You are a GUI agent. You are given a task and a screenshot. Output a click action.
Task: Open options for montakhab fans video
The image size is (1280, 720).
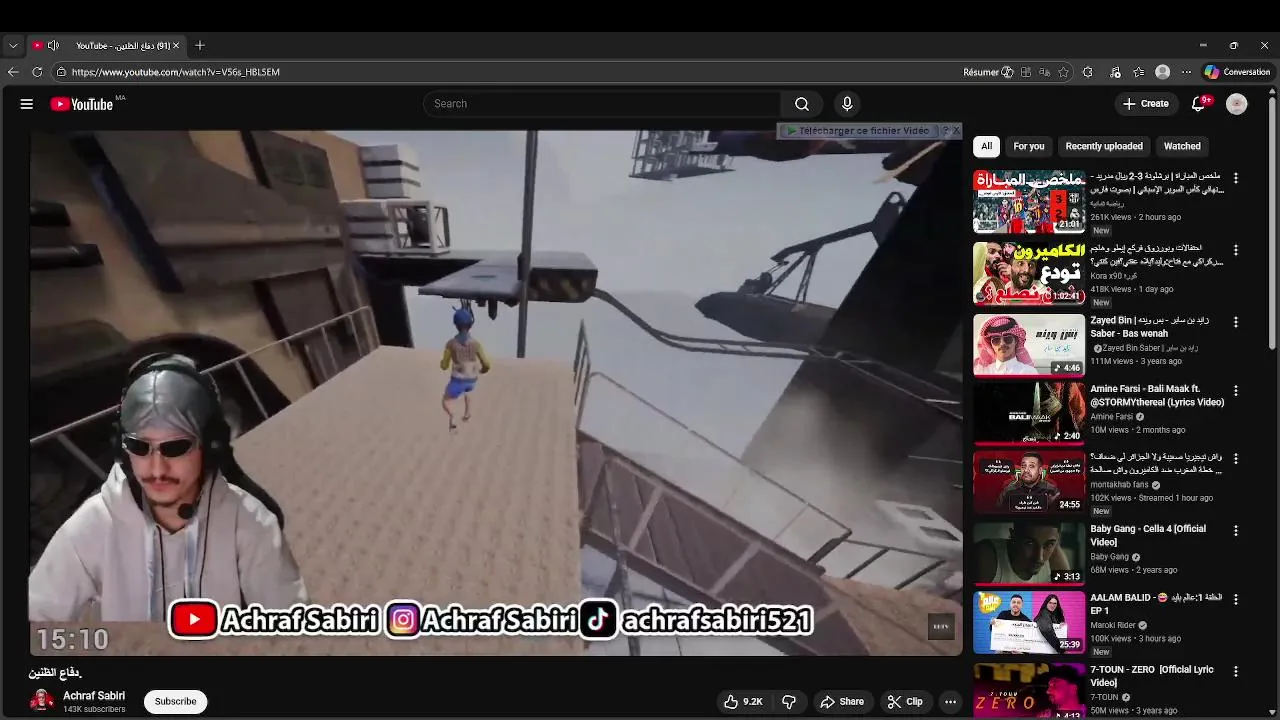point(1236,459)
